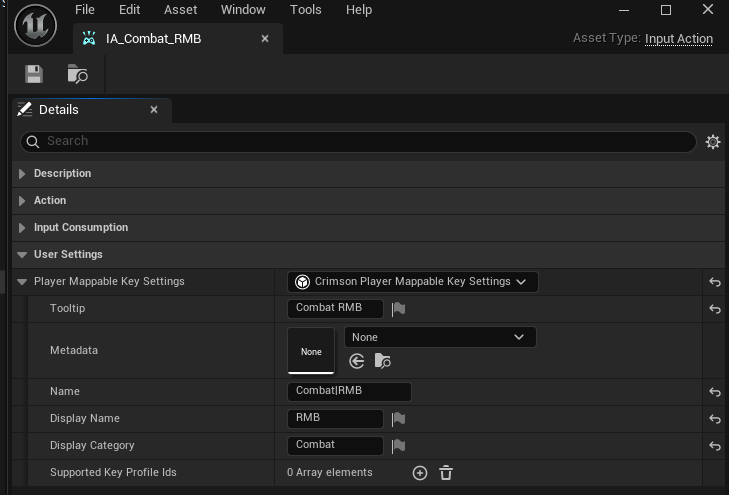Browse to Metadata asset icon
The height and width of the screenshot is (495, 729).
click(x=382, y=361)
